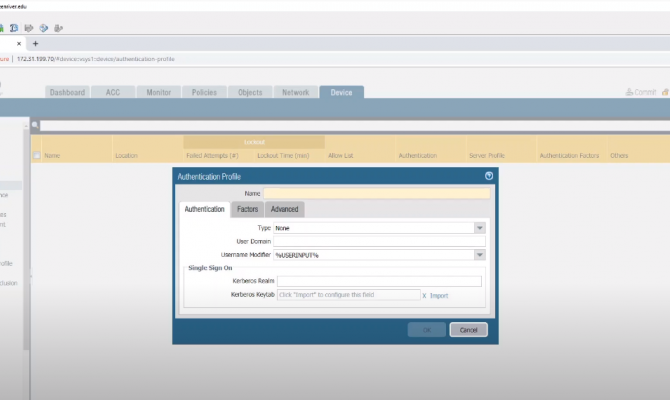670x400 pixels.
Task: Open a new browser tab with plus
Action: [x=35, y=44]
